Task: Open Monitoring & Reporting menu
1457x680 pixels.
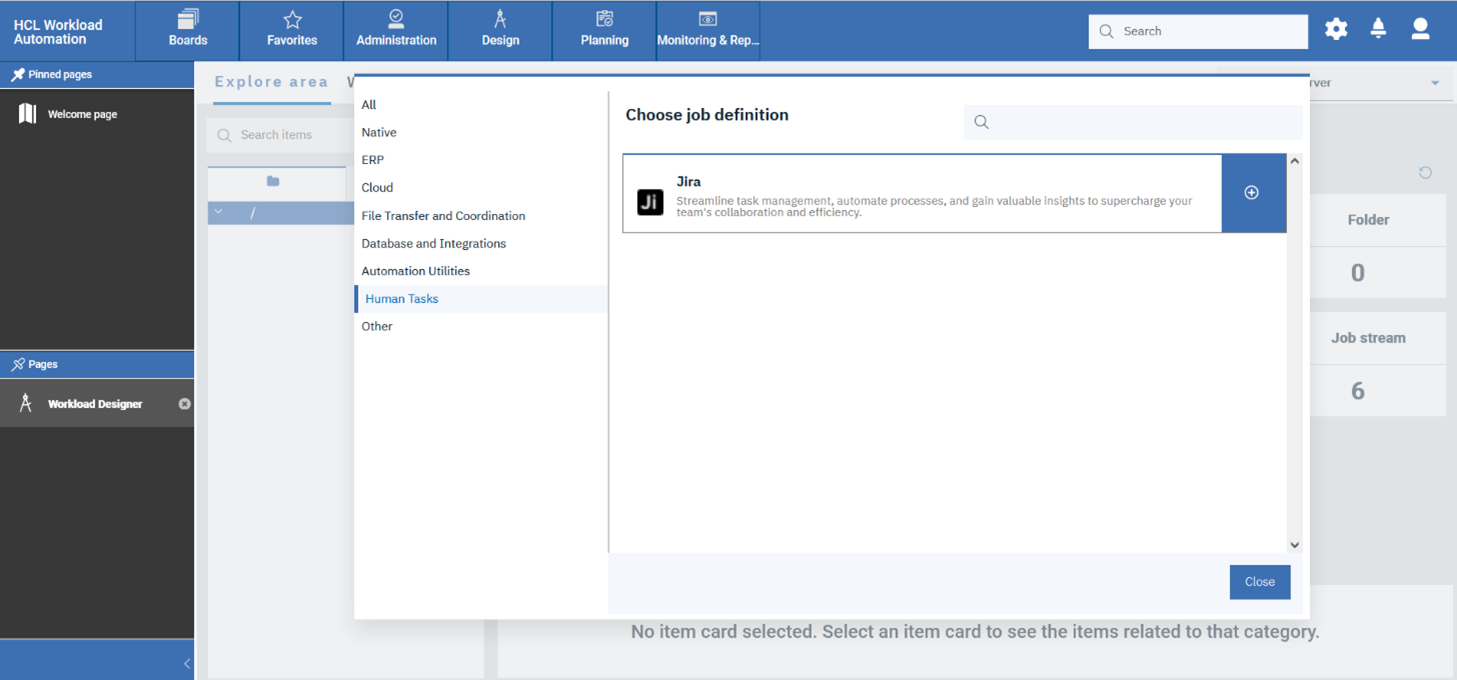Action: point(708,30)
